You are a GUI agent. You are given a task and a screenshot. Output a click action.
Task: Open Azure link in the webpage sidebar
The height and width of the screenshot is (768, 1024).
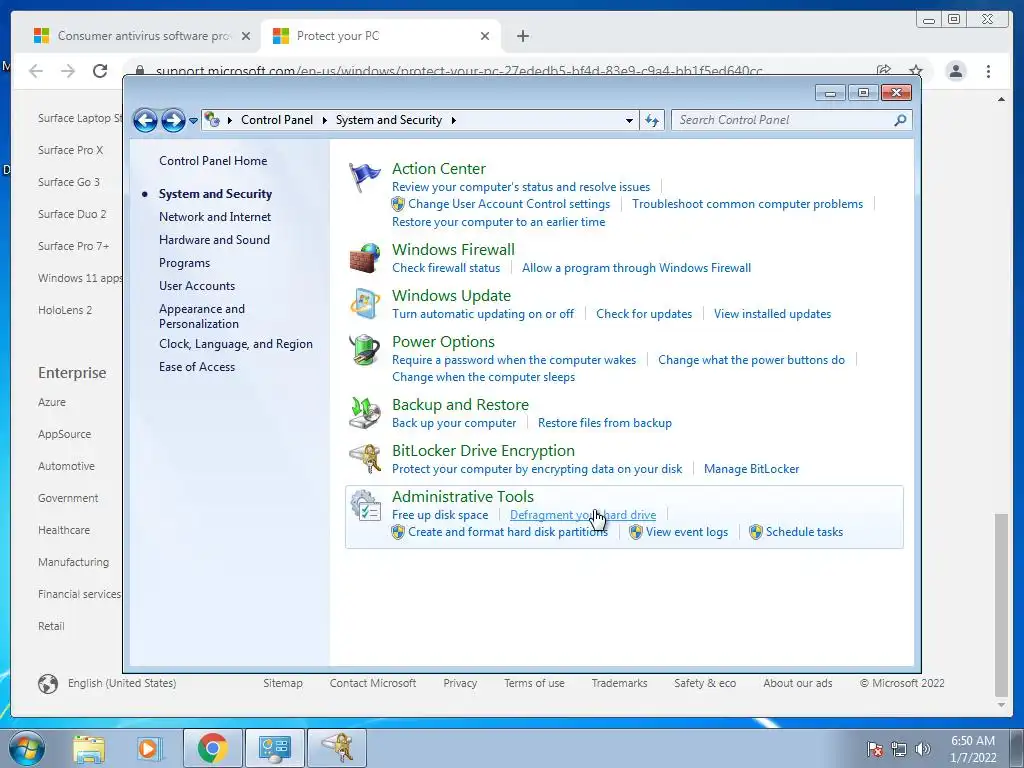click(x=52, y=402)
